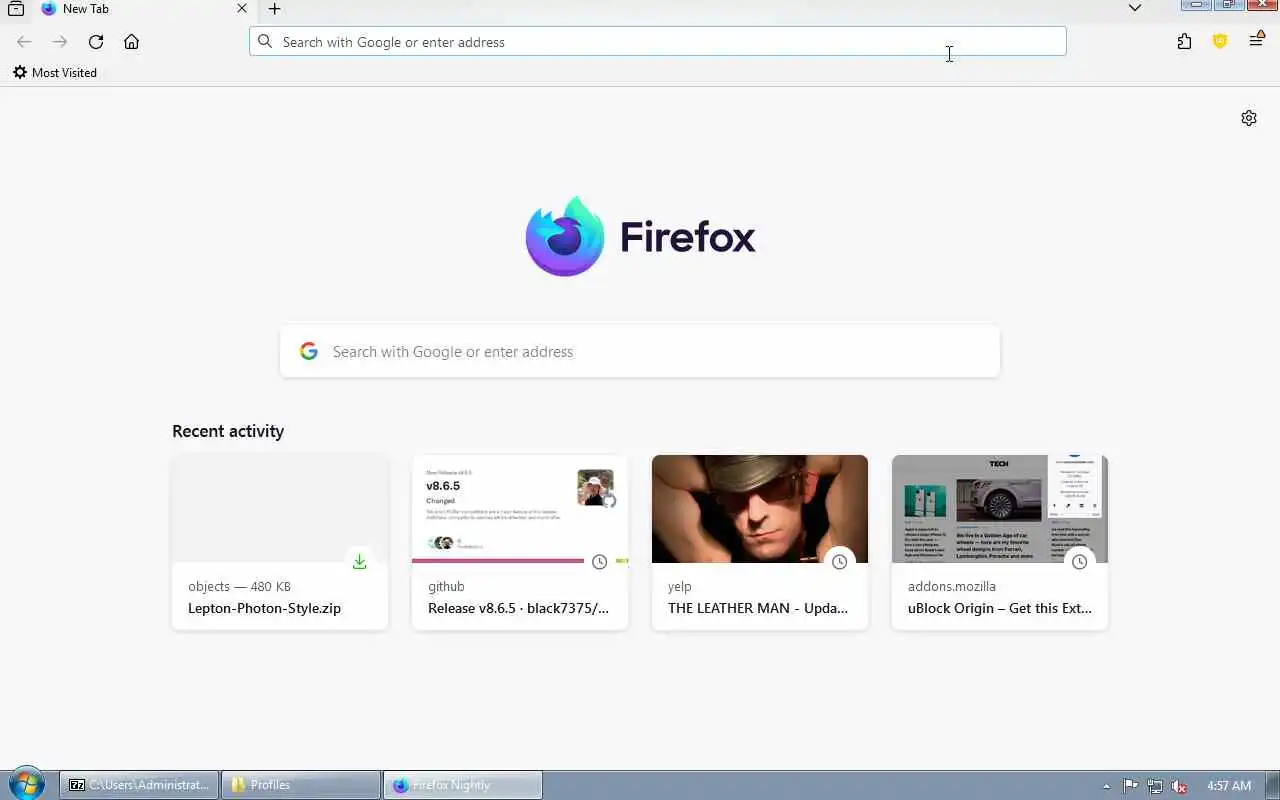Open the home page

(x=131, y=42)
